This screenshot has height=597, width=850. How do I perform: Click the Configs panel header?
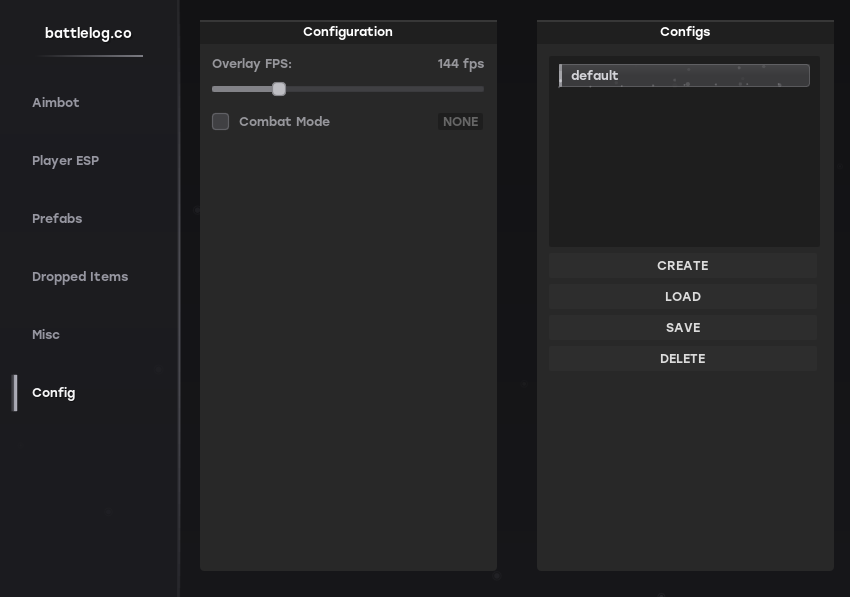[685, 31]
